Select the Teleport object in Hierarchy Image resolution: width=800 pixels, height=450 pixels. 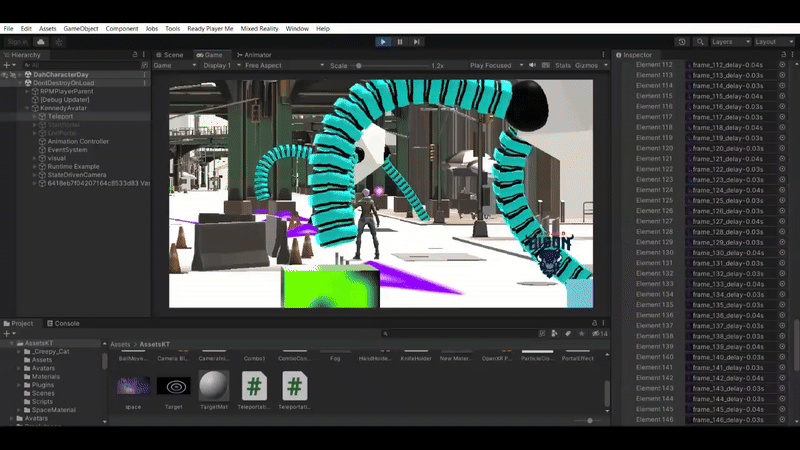[x=60, y=116]
